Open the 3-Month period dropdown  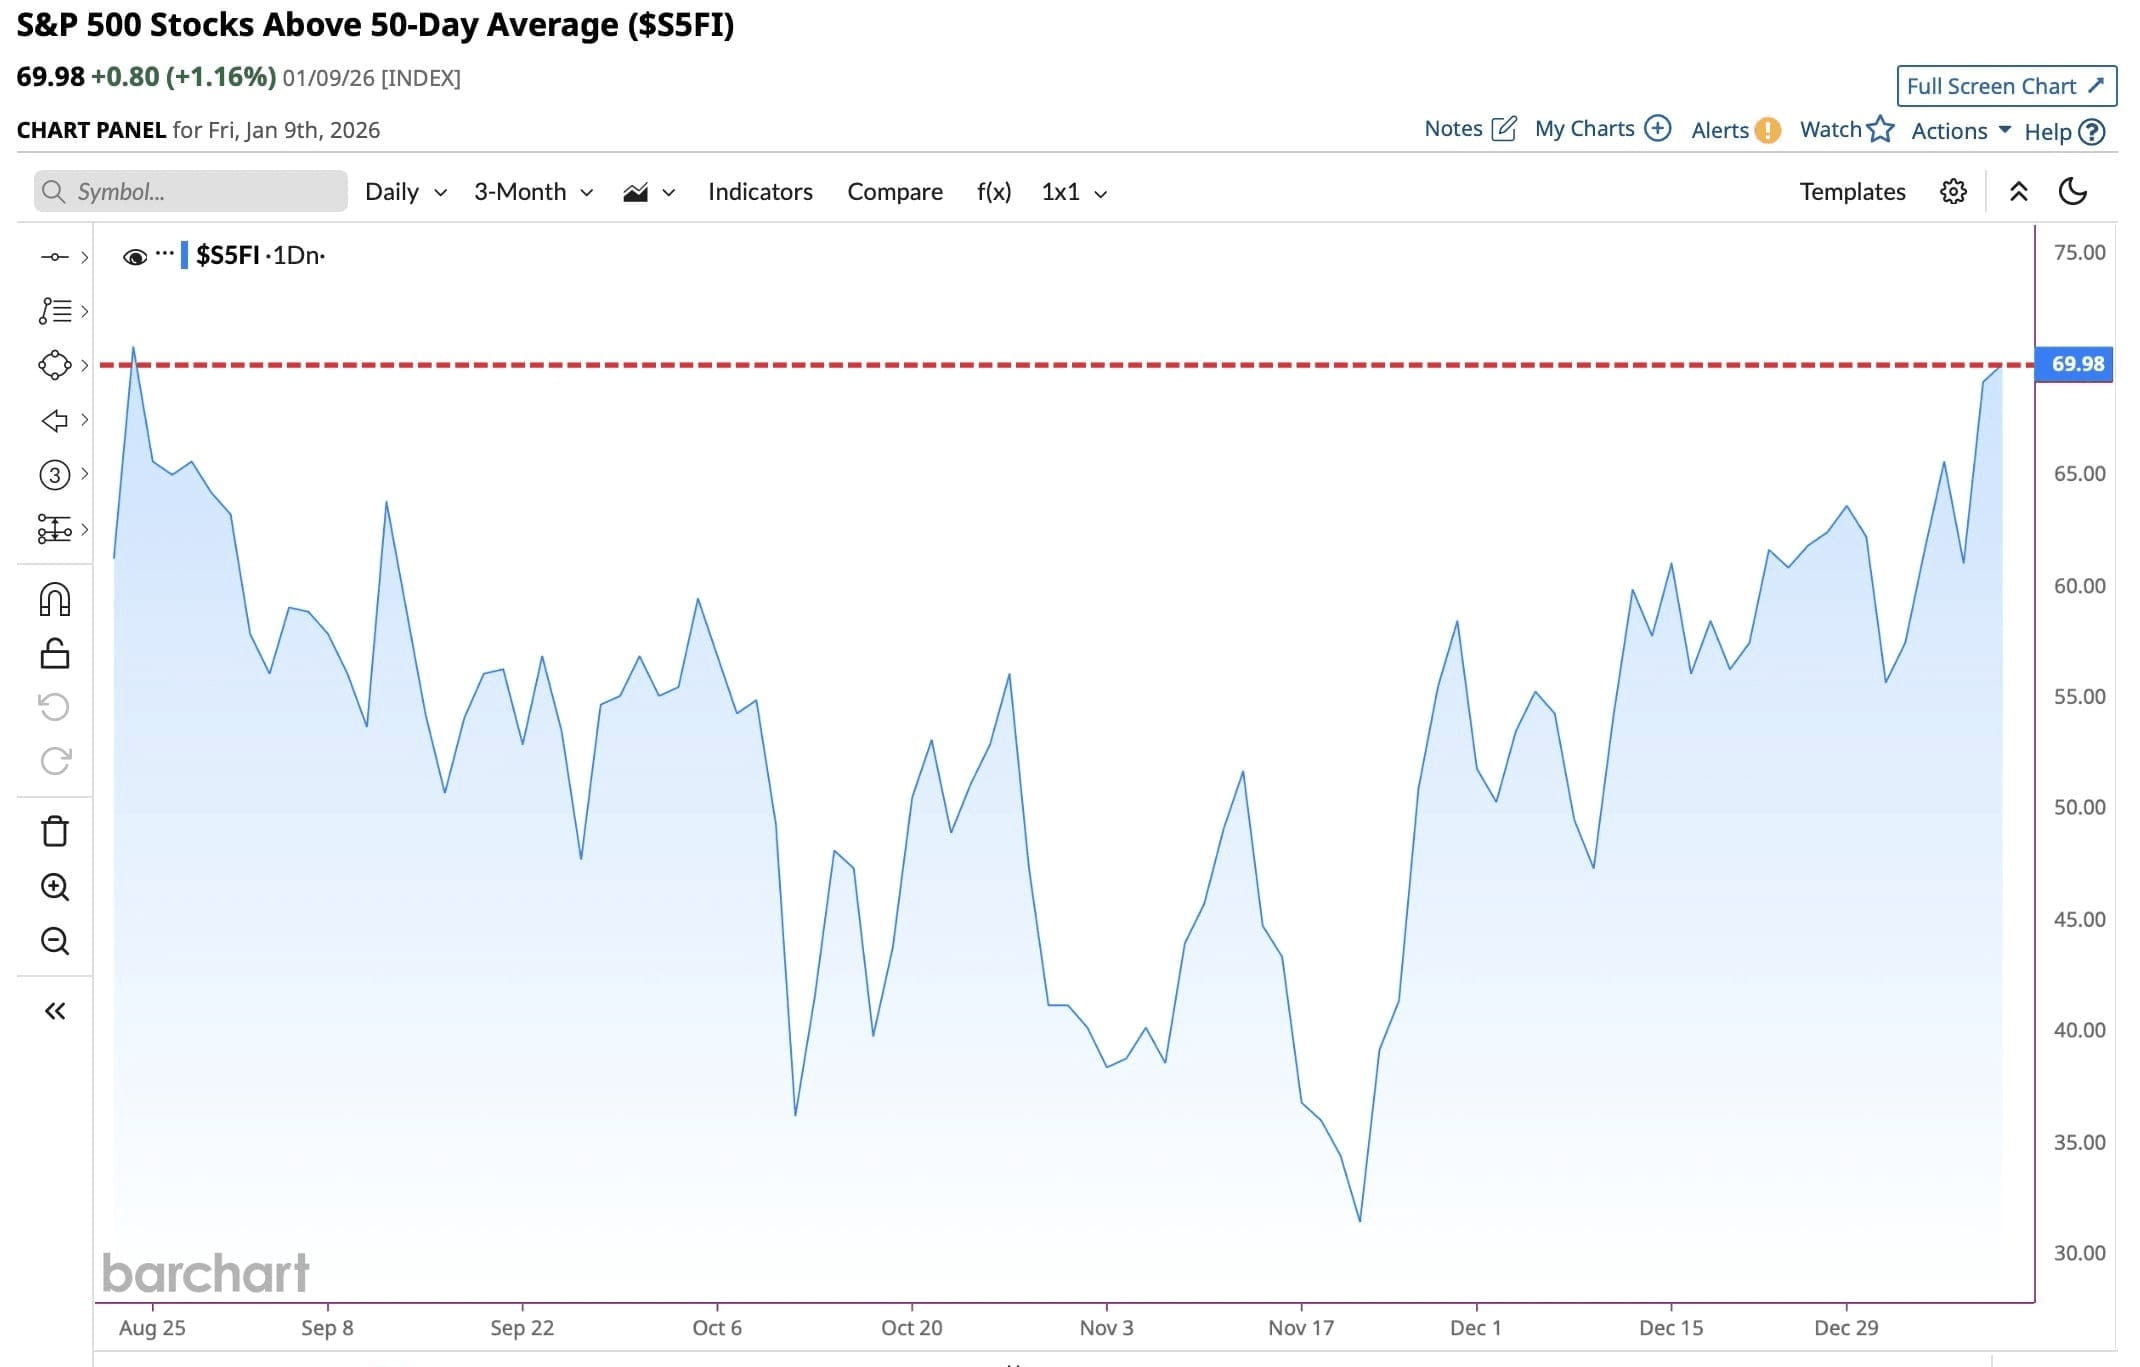click(533, 192)
